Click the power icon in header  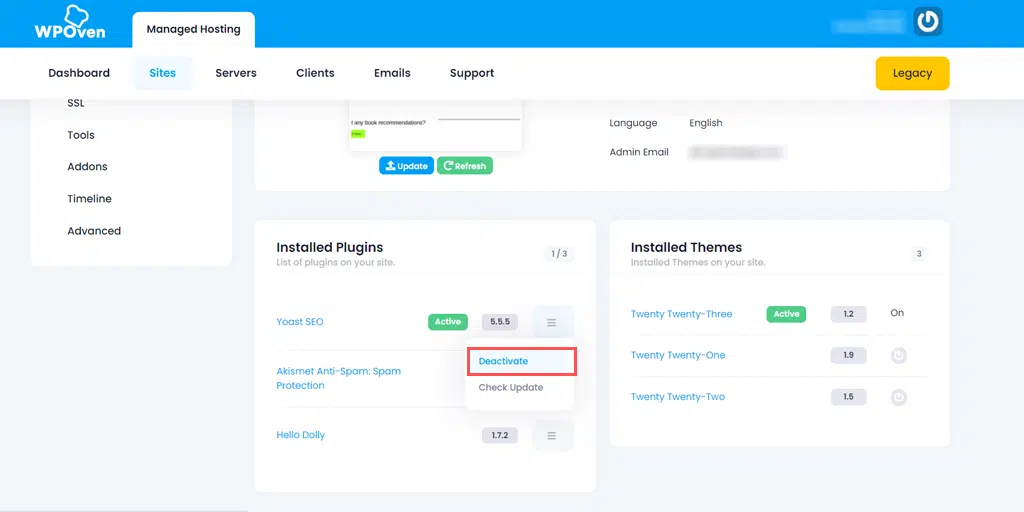pos(927,22)
